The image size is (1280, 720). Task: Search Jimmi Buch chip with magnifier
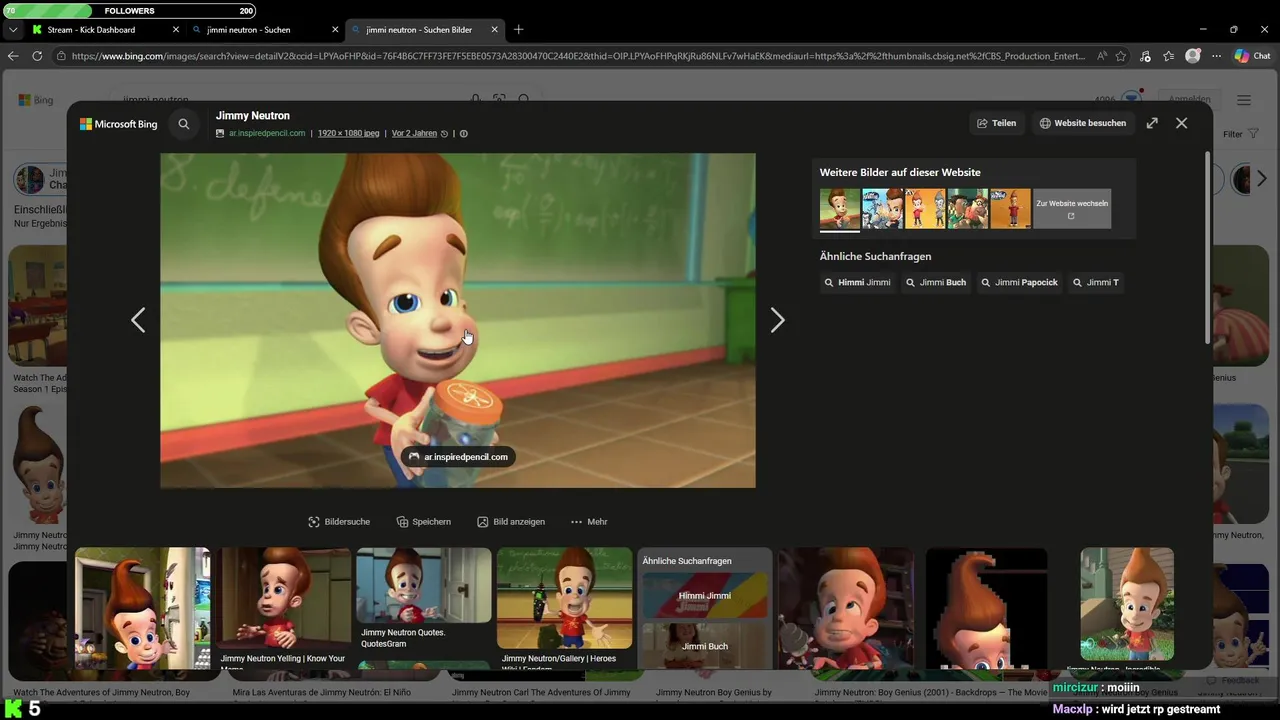point(936,282)
